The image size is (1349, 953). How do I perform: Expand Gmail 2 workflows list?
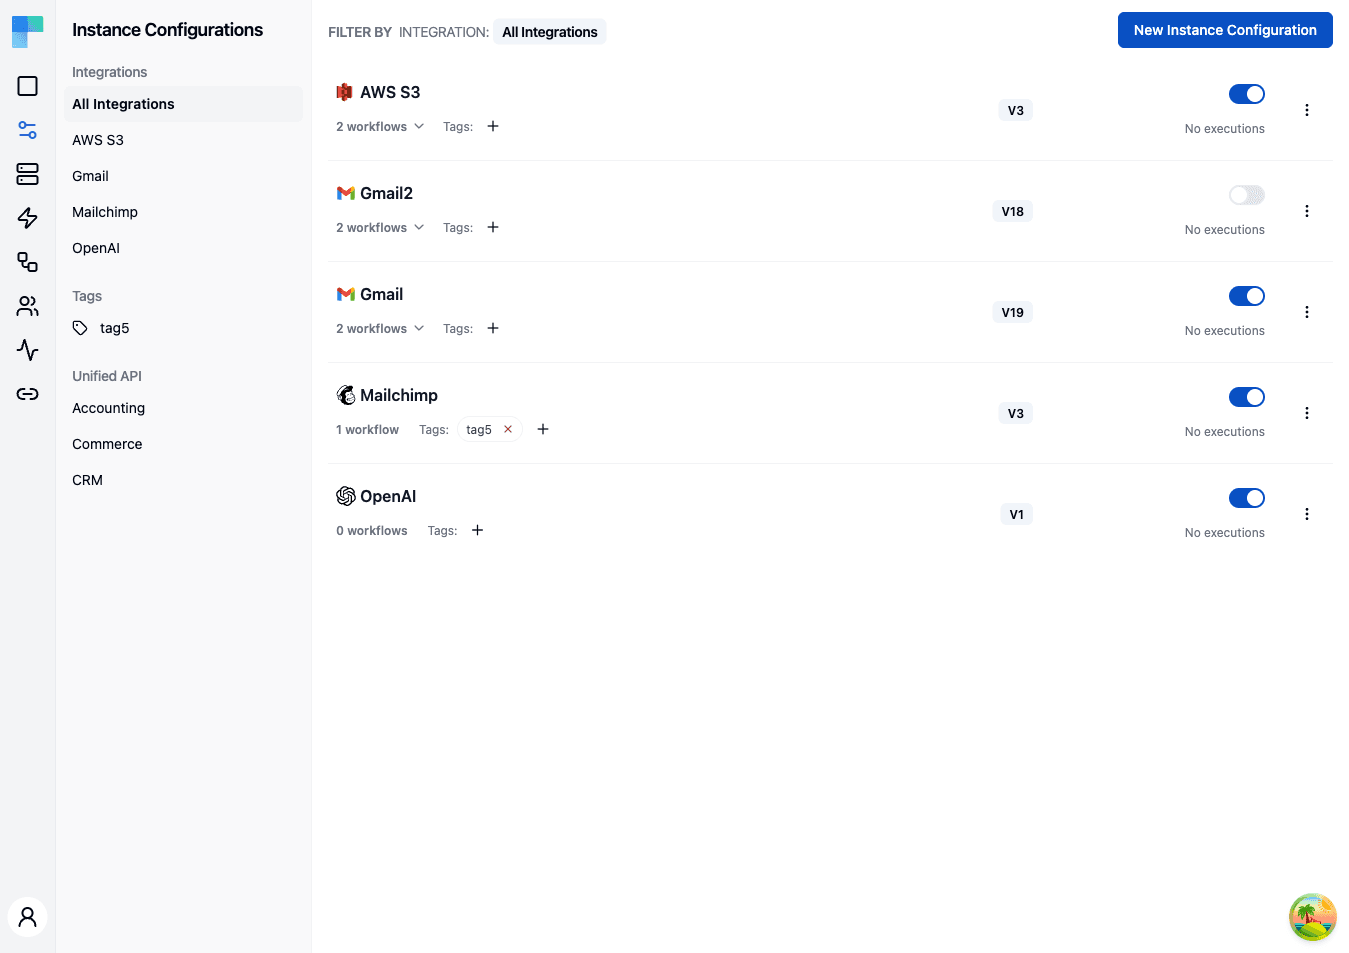click(x=380, y=329)
